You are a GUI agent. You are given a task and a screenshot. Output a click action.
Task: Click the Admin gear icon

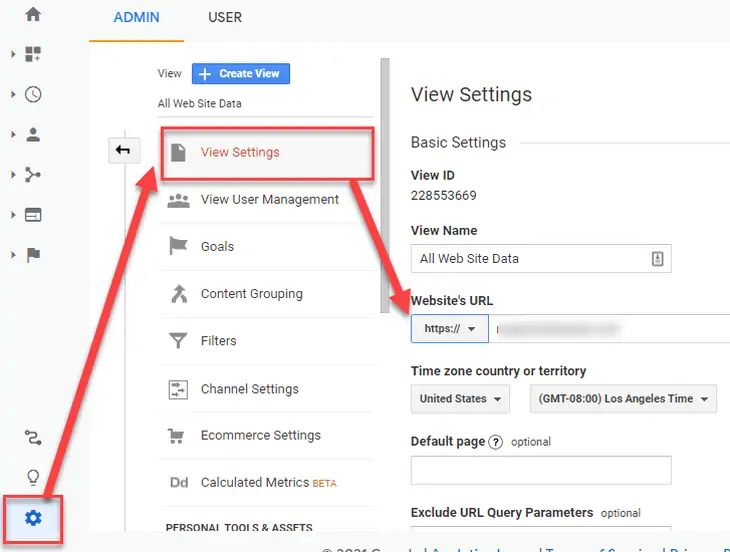coord(33,518)
